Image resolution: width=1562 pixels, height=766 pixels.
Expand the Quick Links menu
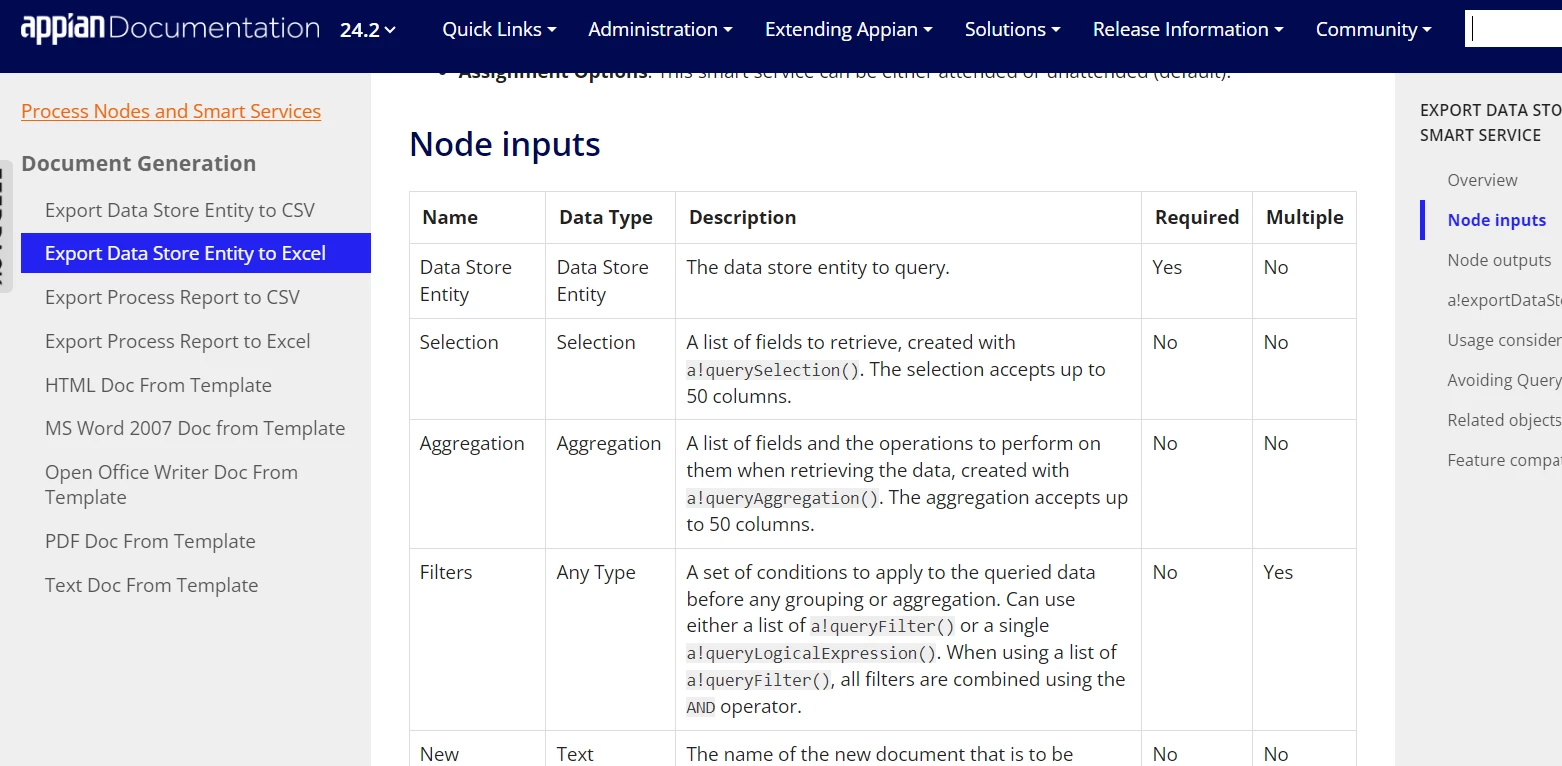tap(499, 30)
